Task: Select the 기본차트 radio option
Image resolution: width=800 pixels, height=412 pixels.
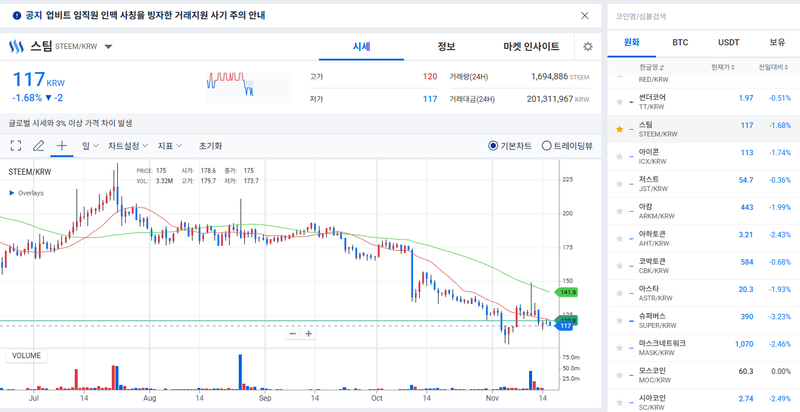Action: (493, 146)
